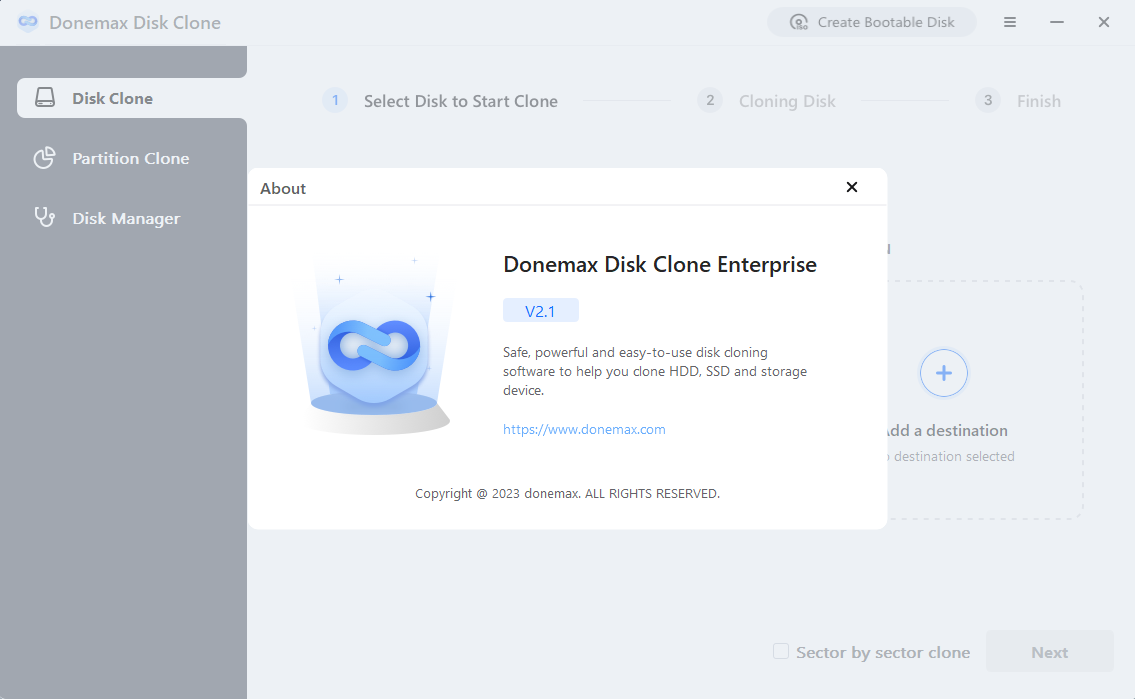Open the donemax.com website link
This screenshot has width=1135, height=699.
[x=584, y=429]
